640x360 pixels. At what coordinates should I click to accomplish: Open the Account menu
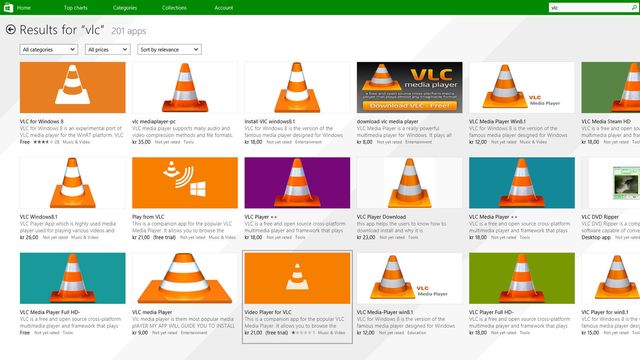224,7
